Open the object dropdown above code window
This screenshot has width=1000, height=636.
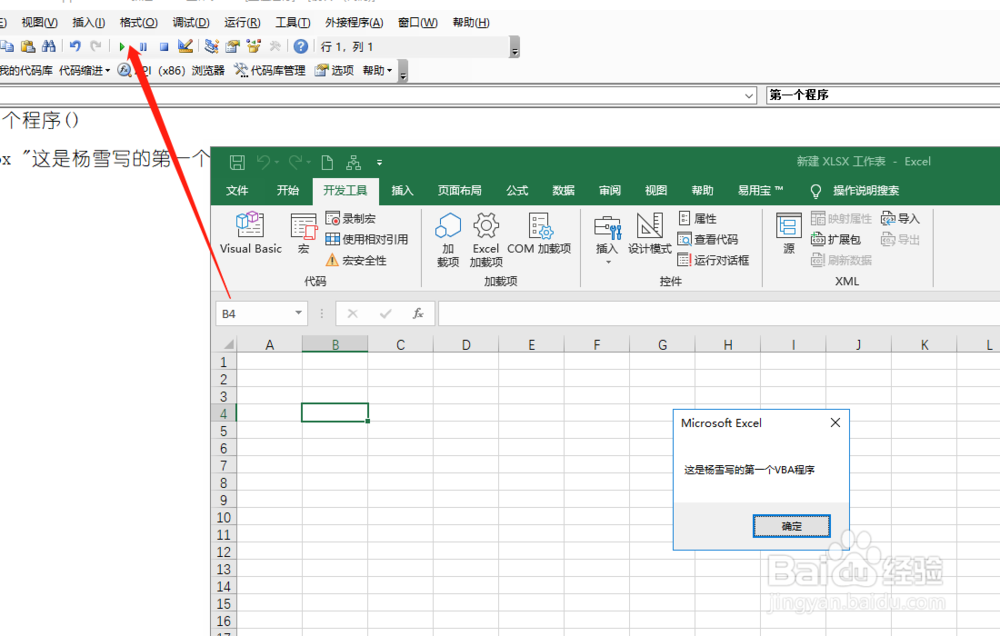749,96
